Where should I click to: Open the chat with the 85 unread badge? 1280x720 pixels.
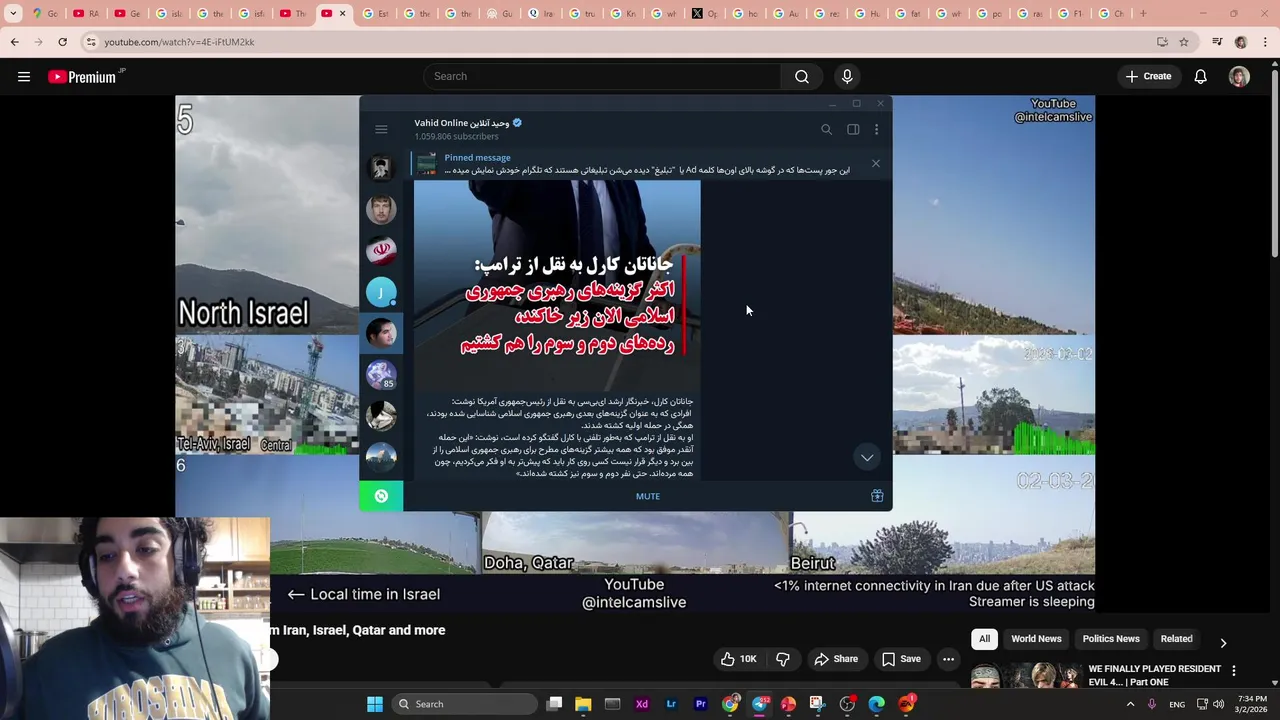(381, 374)
